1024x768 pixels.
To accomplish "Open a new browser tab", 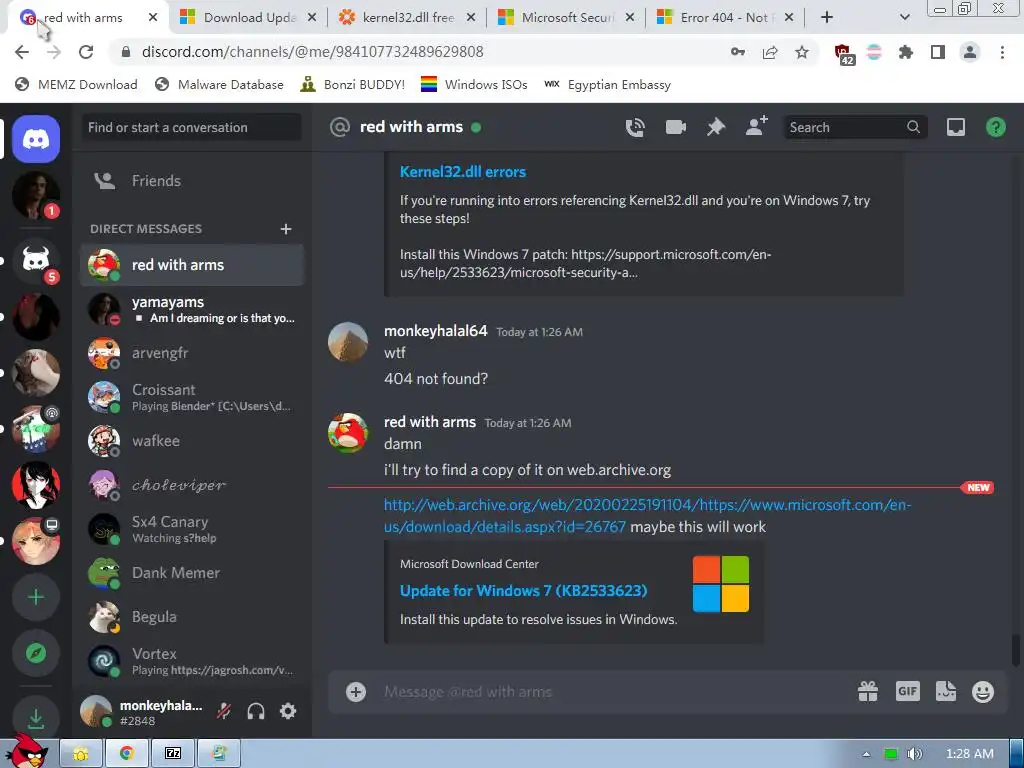I will click(x=827, y=18).
